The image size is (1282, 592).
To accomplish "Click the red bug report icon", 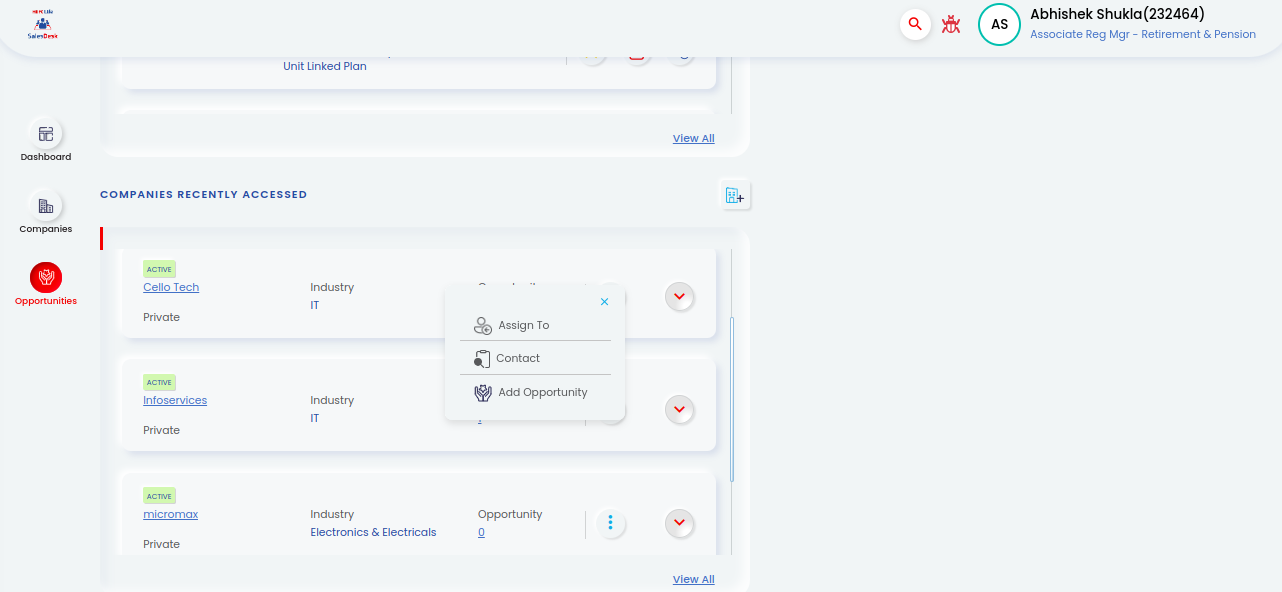I will click(x=951, y=24).
